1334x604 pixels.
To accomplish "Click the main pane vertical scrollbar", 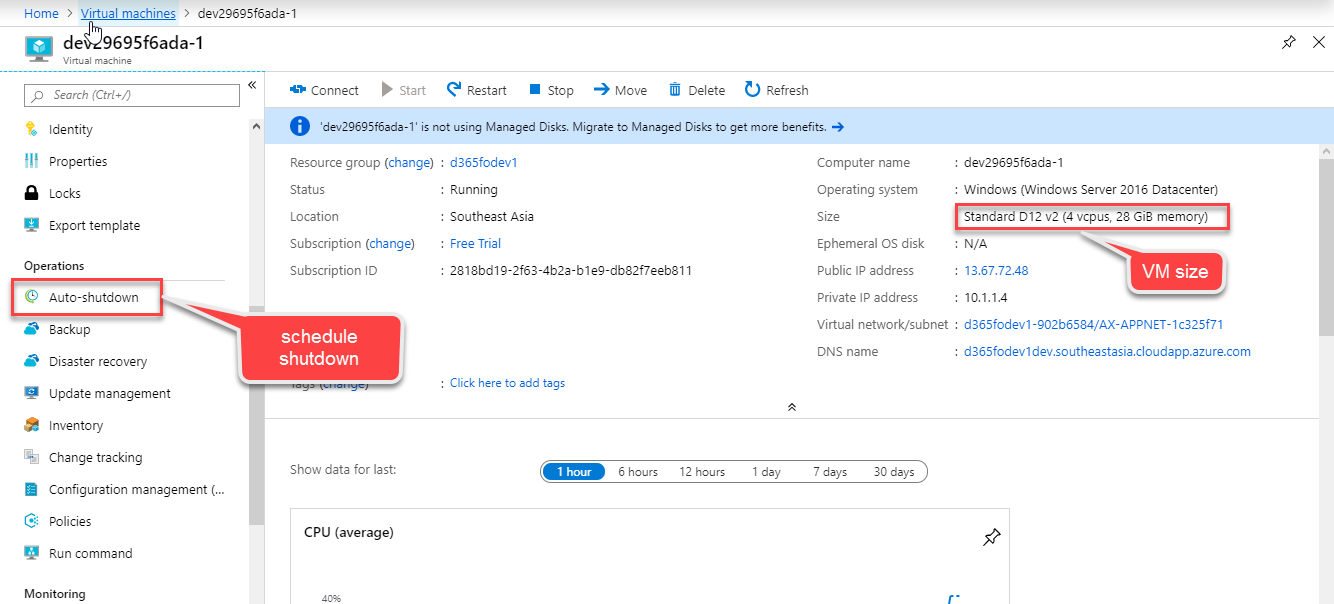I will click(1326, 245).
